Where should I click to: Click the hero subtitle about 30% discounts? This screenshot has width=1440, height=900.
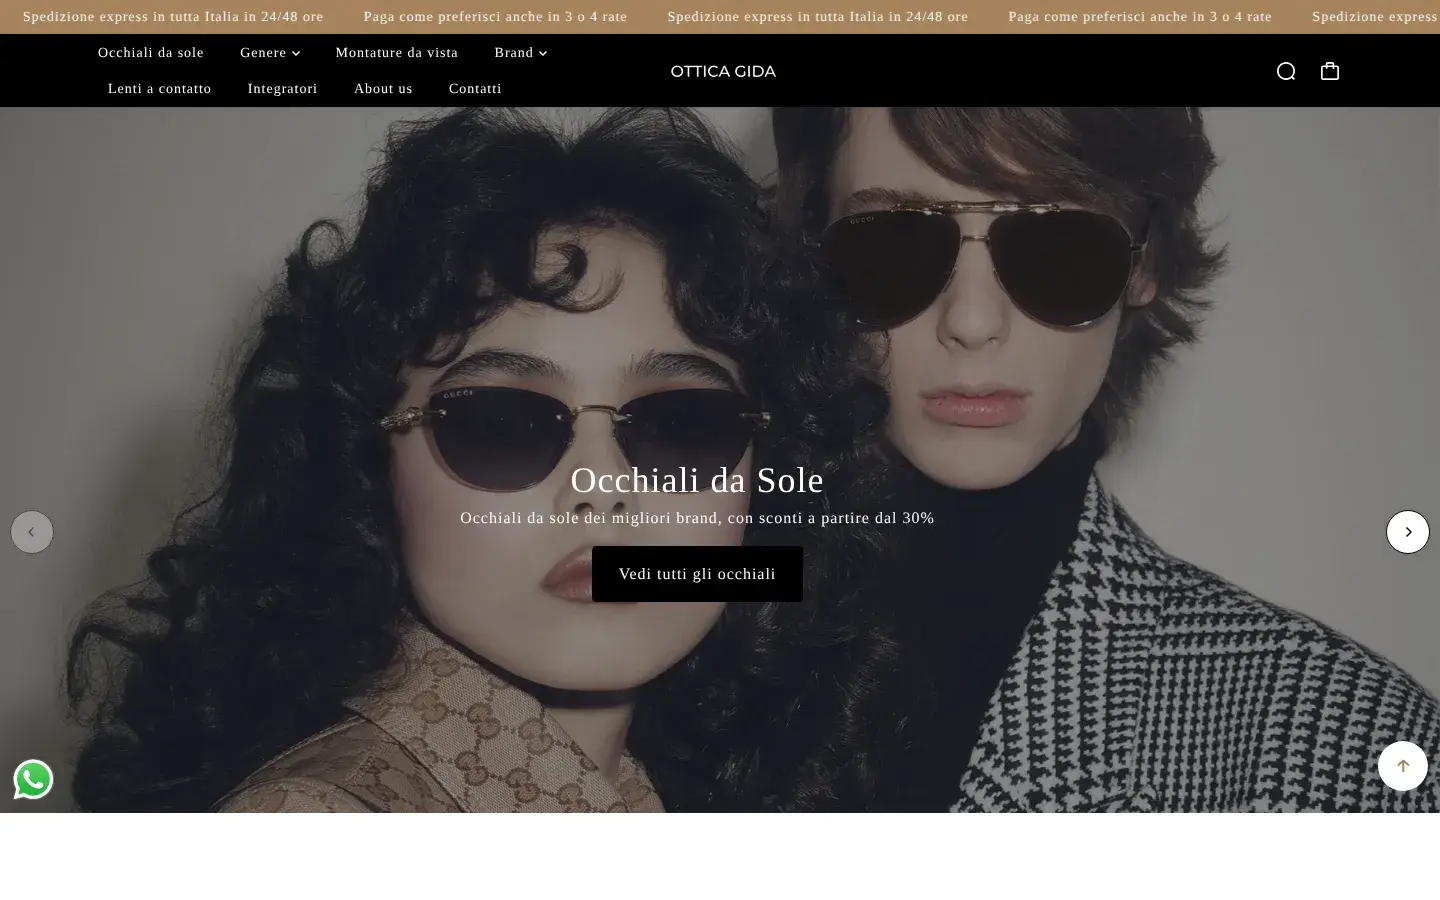click(x=697, y=518)
